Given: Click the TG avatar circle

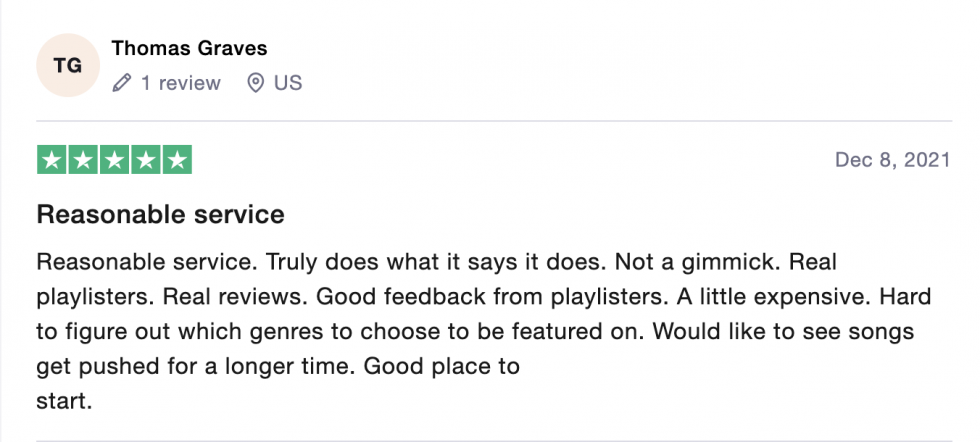Looking at the screenshot, I should [x=68, y=65].
